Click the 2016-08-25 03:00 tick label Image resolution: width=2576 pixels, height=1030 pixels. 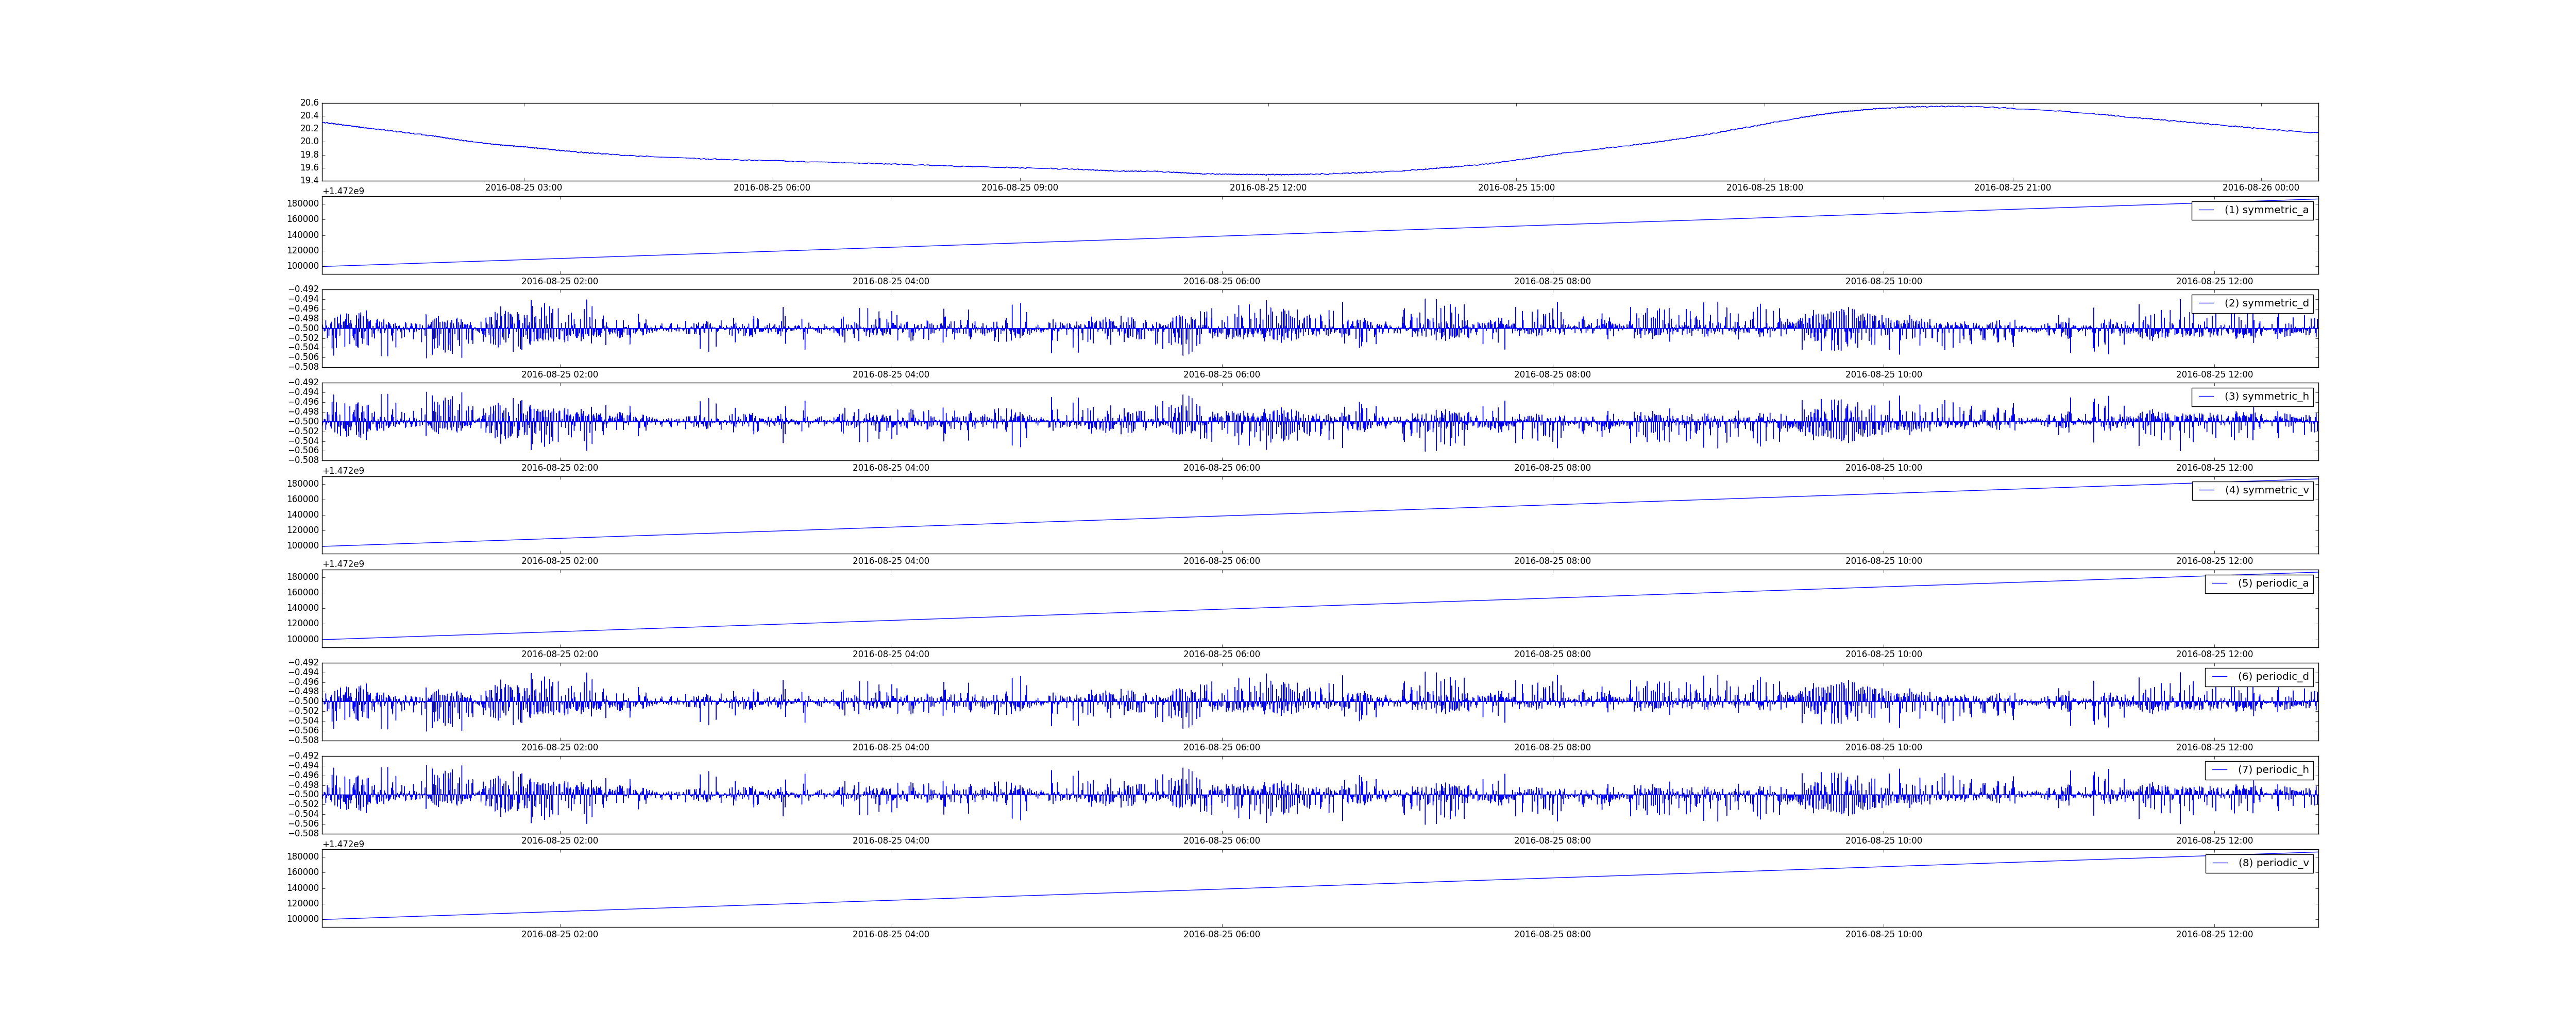523,188
